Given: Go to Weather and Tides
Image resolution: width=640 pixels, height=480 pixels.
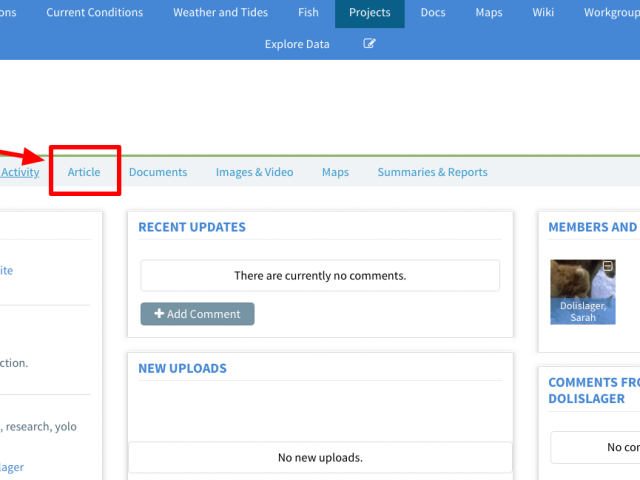Looking at the screenshot, I should [x=220, y=13].
